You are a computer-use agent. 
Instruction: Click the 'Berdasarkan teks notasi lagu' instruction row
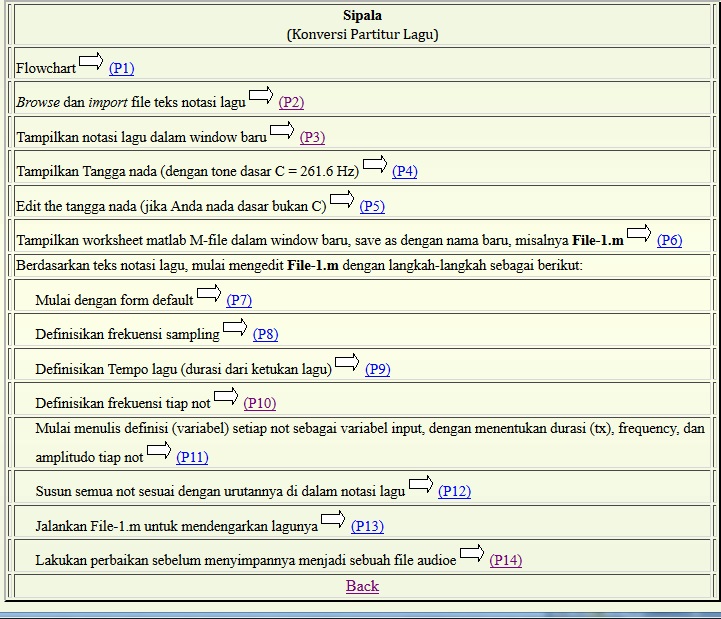[x=362, y=265]
